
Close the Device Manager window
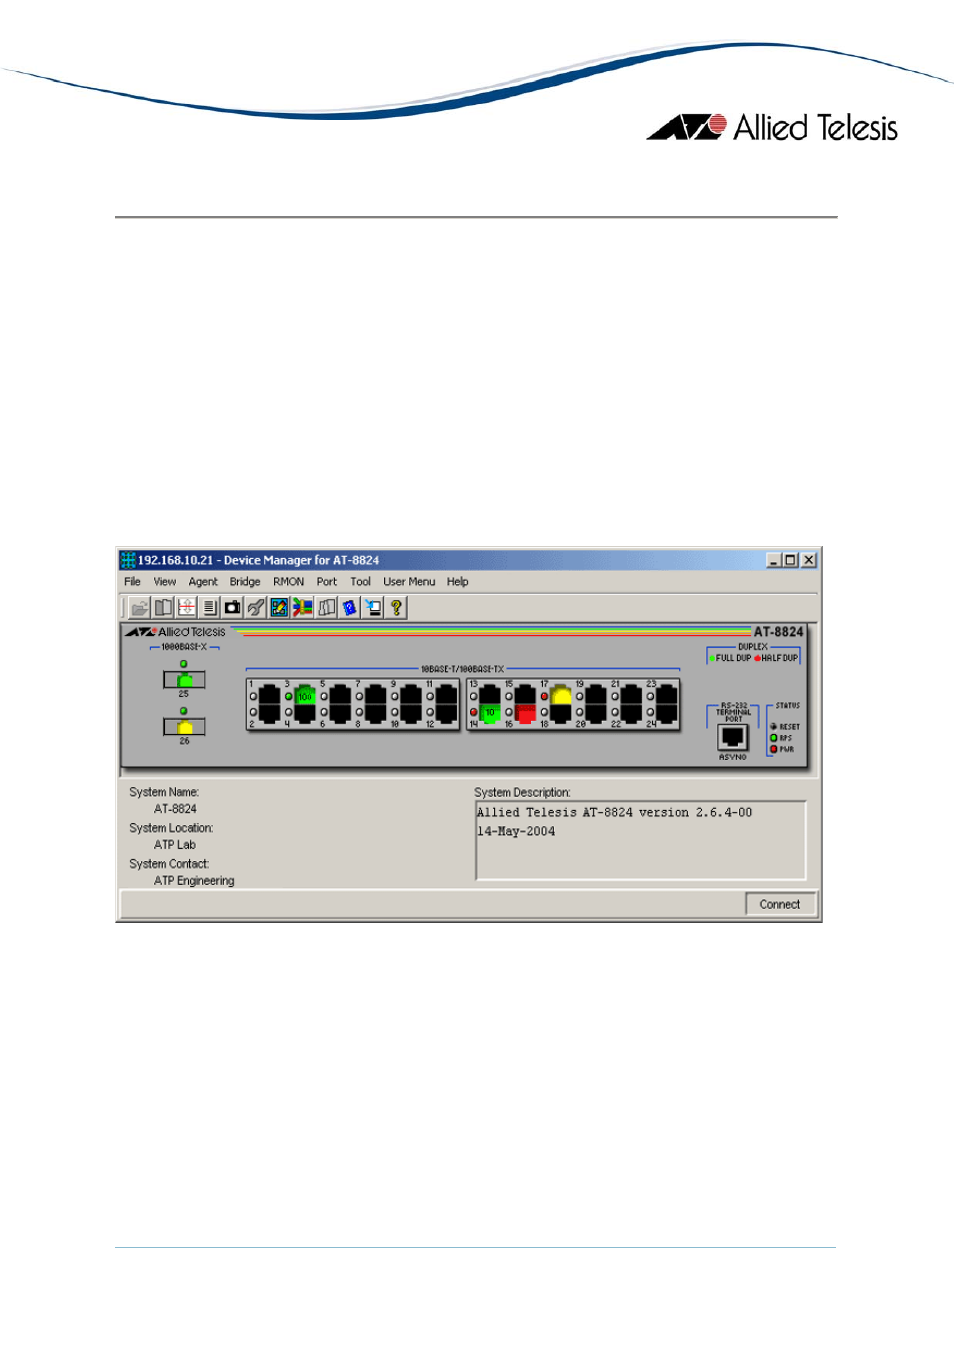tap(809, 560)
